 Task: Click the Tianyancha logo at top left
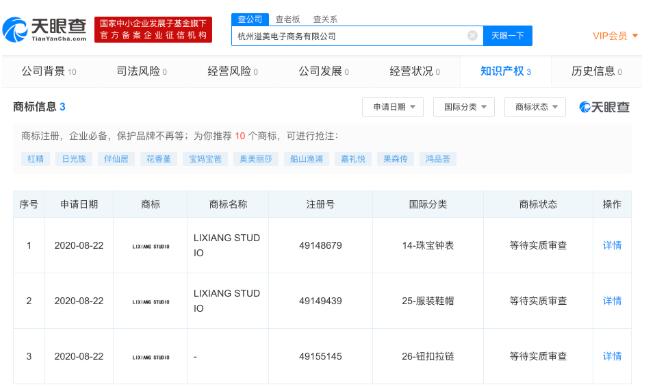click(x=45, y=29)
